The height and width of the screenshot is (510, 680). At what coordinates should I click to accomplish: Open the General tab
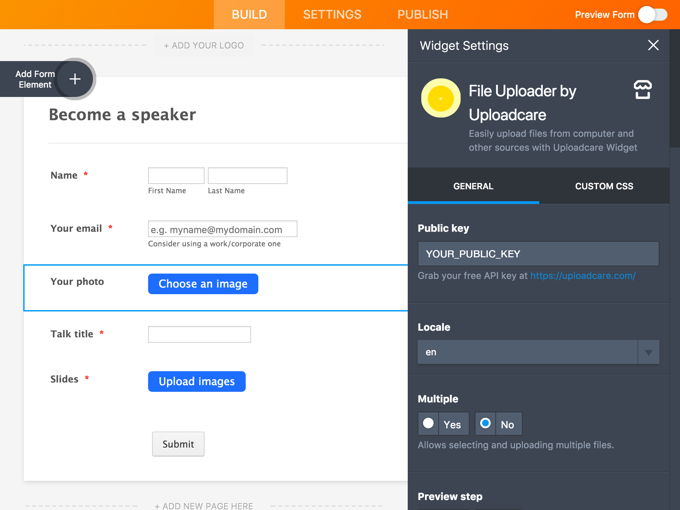tap(473, 186)
